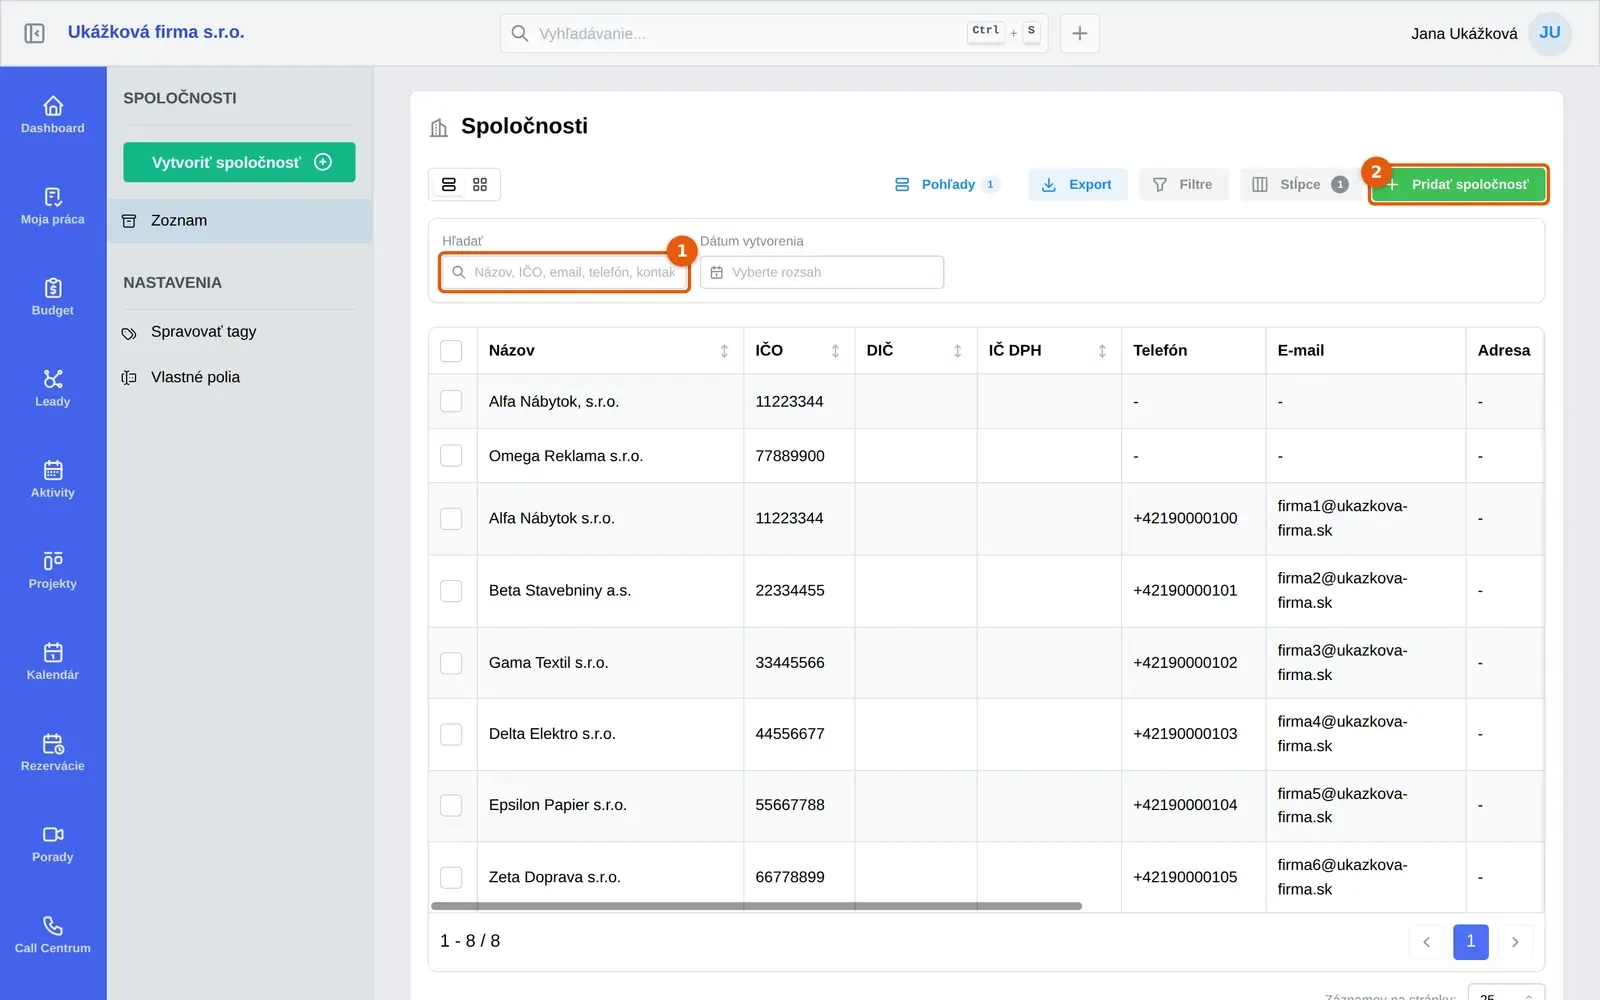1600x1000 pixels.
Task: Check the Omega Reklama s.r.o. row
Action: [x=451, y=456]
